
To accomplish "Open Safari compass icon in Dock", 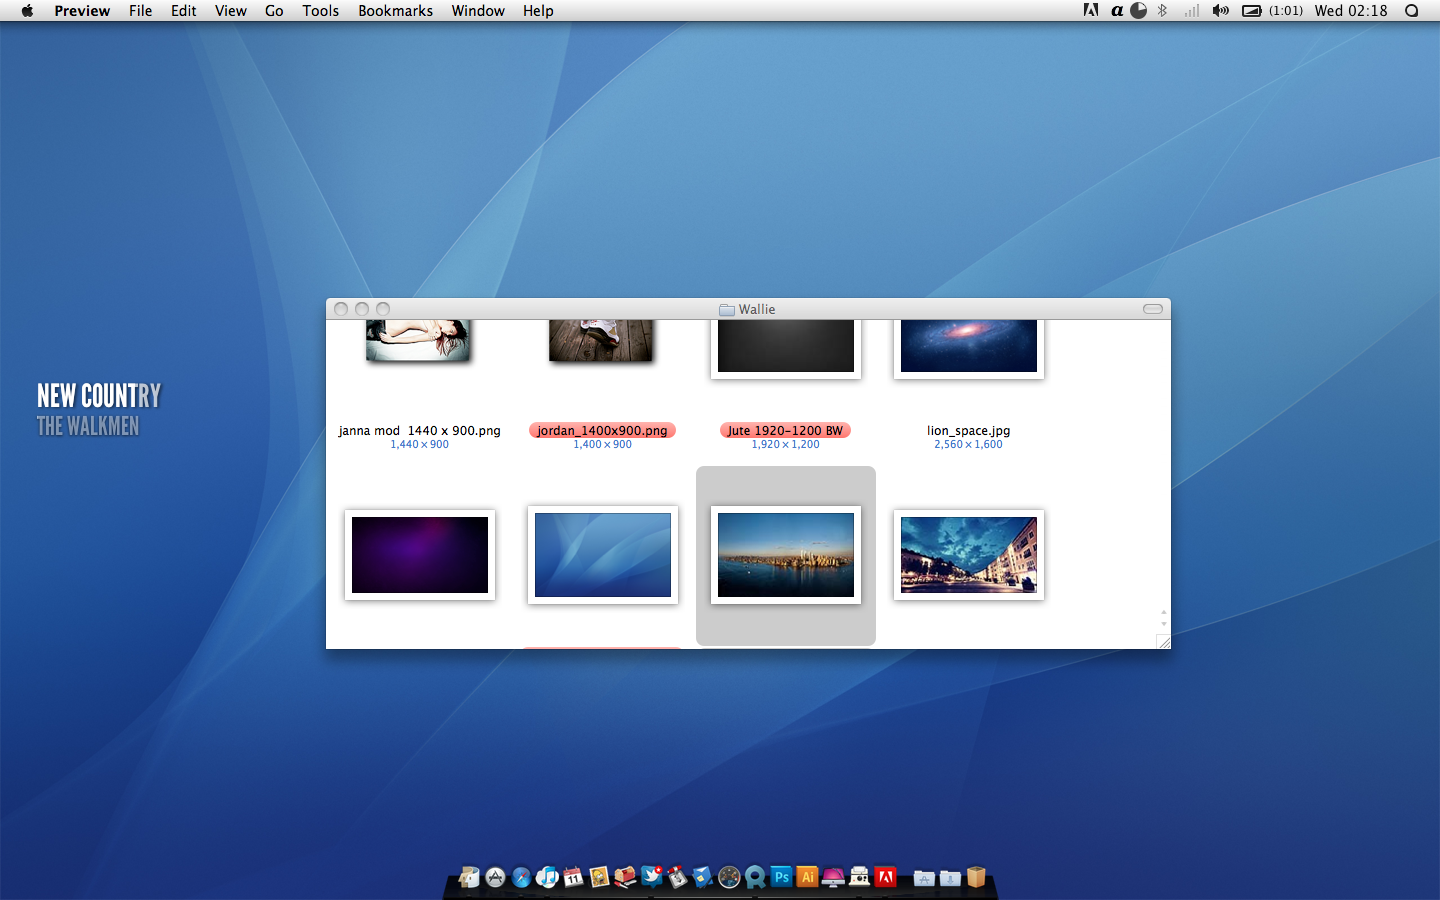I will [x=521, y=877].
